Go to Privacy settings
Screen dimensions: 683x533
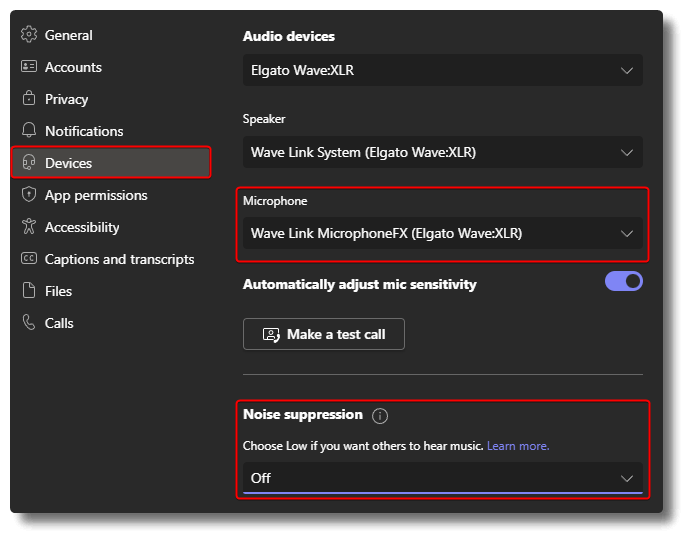111,99
